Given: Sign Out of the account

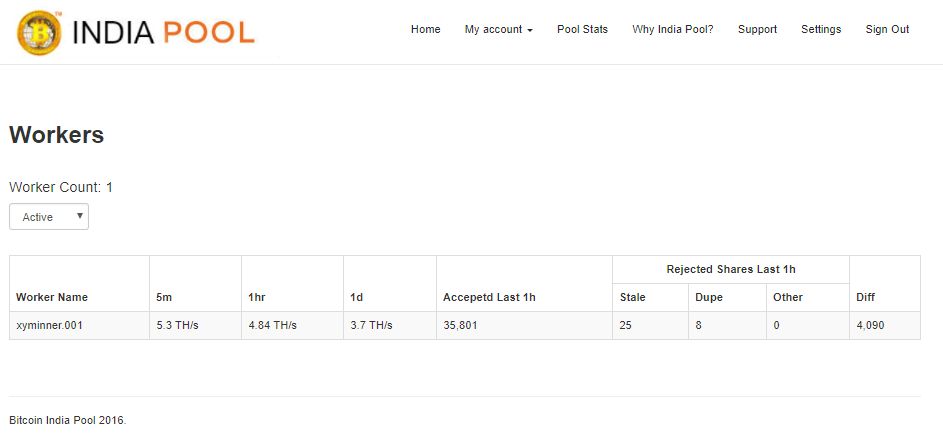Looking at the screenshot, I should (887, 29).
